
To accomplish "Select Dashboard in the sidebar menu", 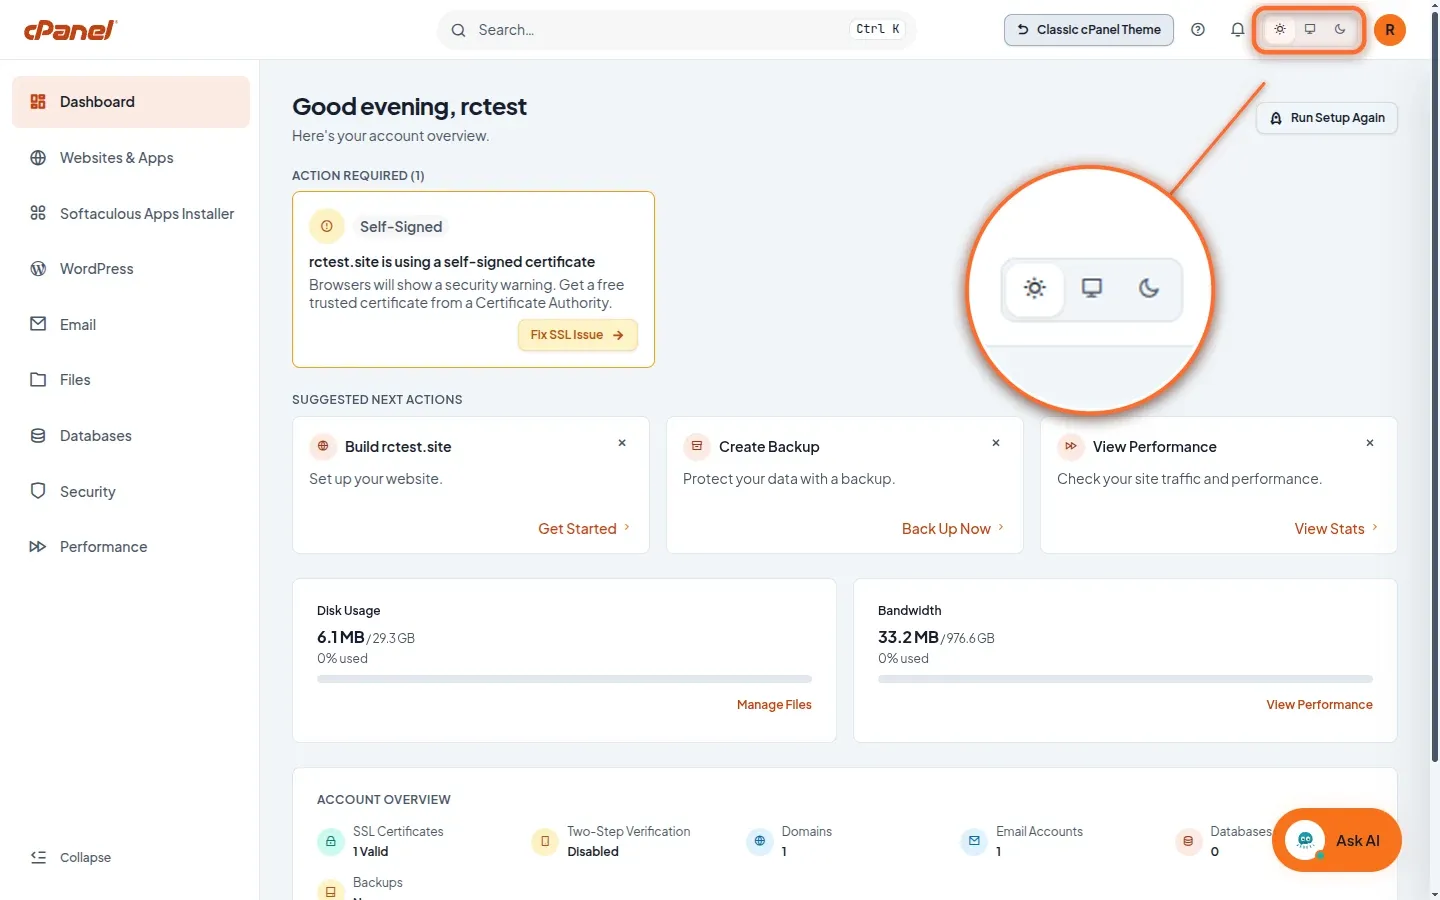I will pyautogui.click(x=130, y=102).
